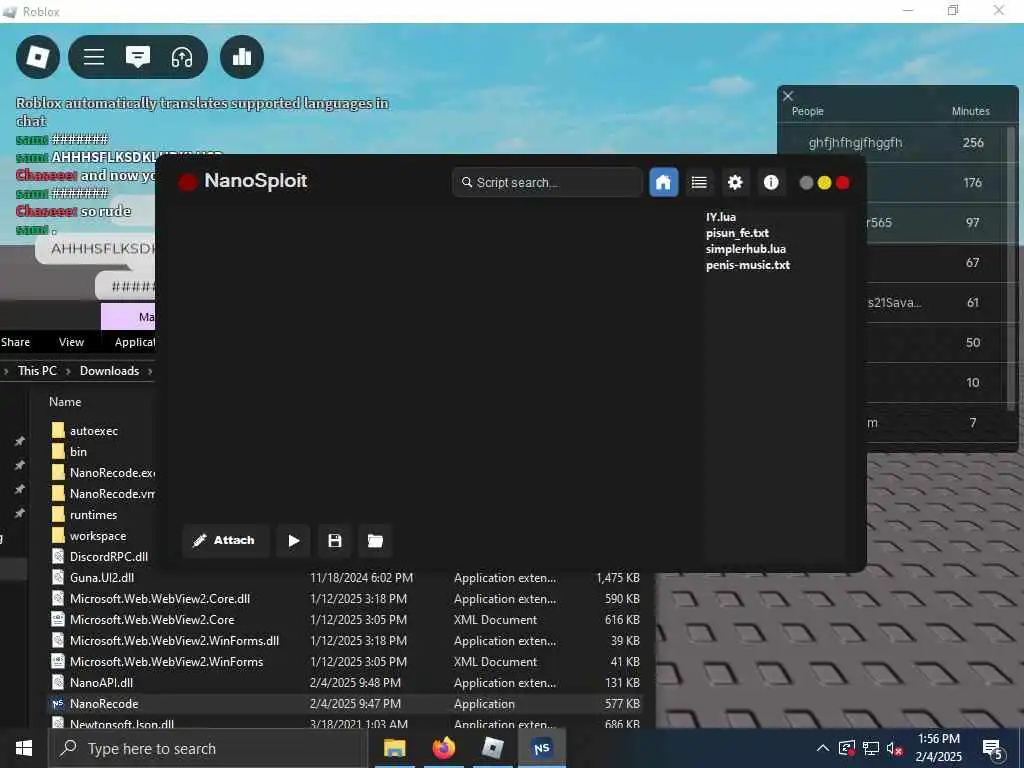The width and height of the screenshot is (1024, 768).
Task: Click the yellow circle in NanoSploit
Action: (824, 183)
